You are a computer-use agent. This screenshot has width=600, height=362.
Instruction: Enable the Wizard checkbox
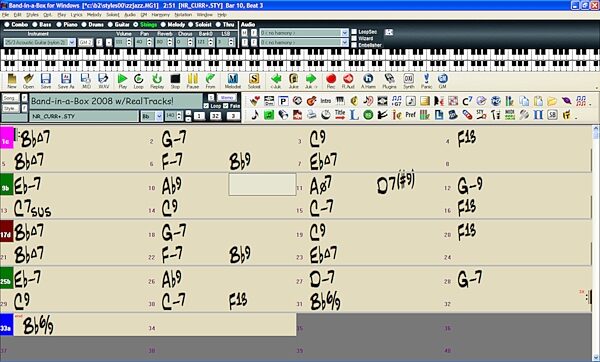point(354,38)
